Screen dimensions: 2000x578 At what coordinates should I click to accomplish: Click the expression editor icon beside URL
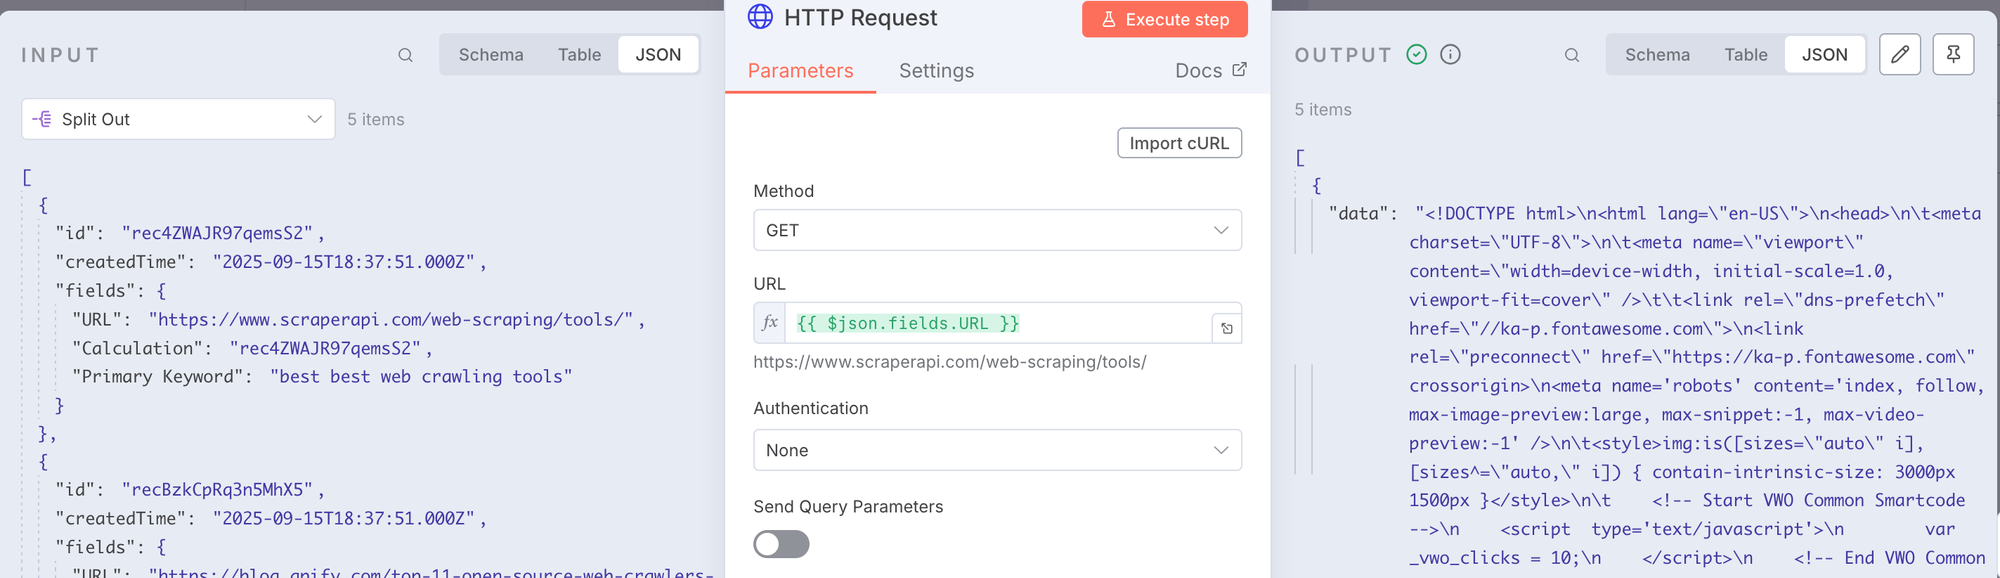[1227, 328]
